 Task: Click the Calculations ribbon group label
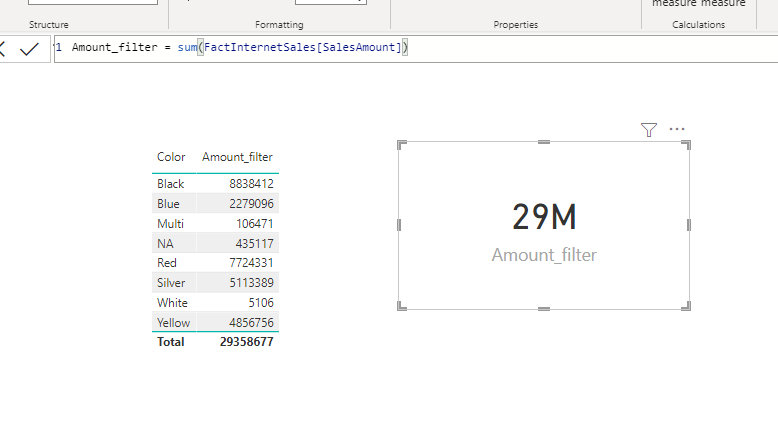(699, 24)
